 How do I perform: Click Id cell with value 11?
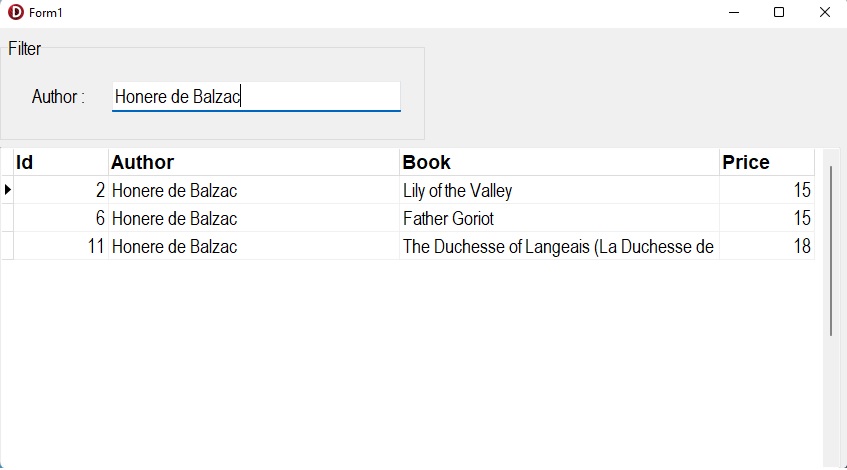[60, 247]
